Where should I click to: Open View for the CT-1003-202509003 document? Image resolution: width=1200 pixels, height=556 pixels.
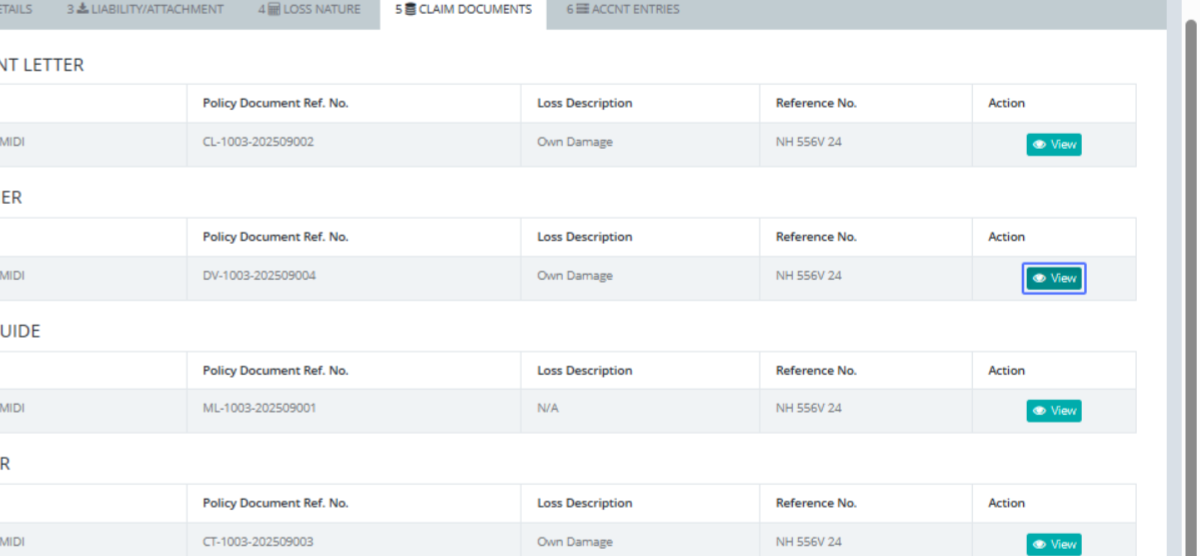pos(1053,544)
